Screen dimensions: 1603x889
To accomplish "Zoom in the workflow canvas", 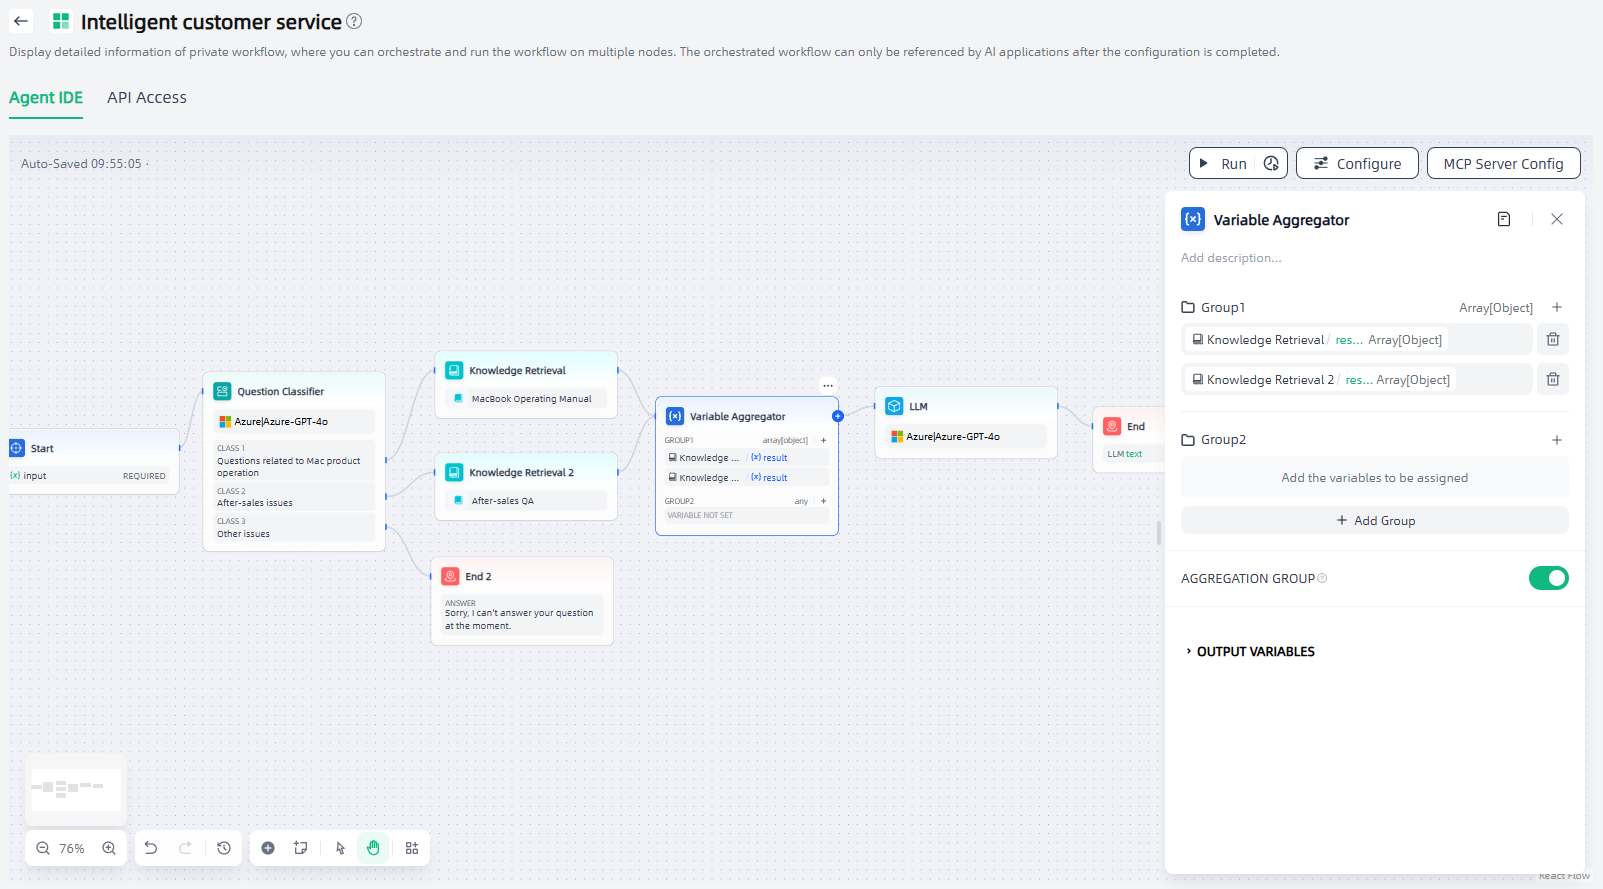I will [x=109, y=848].
